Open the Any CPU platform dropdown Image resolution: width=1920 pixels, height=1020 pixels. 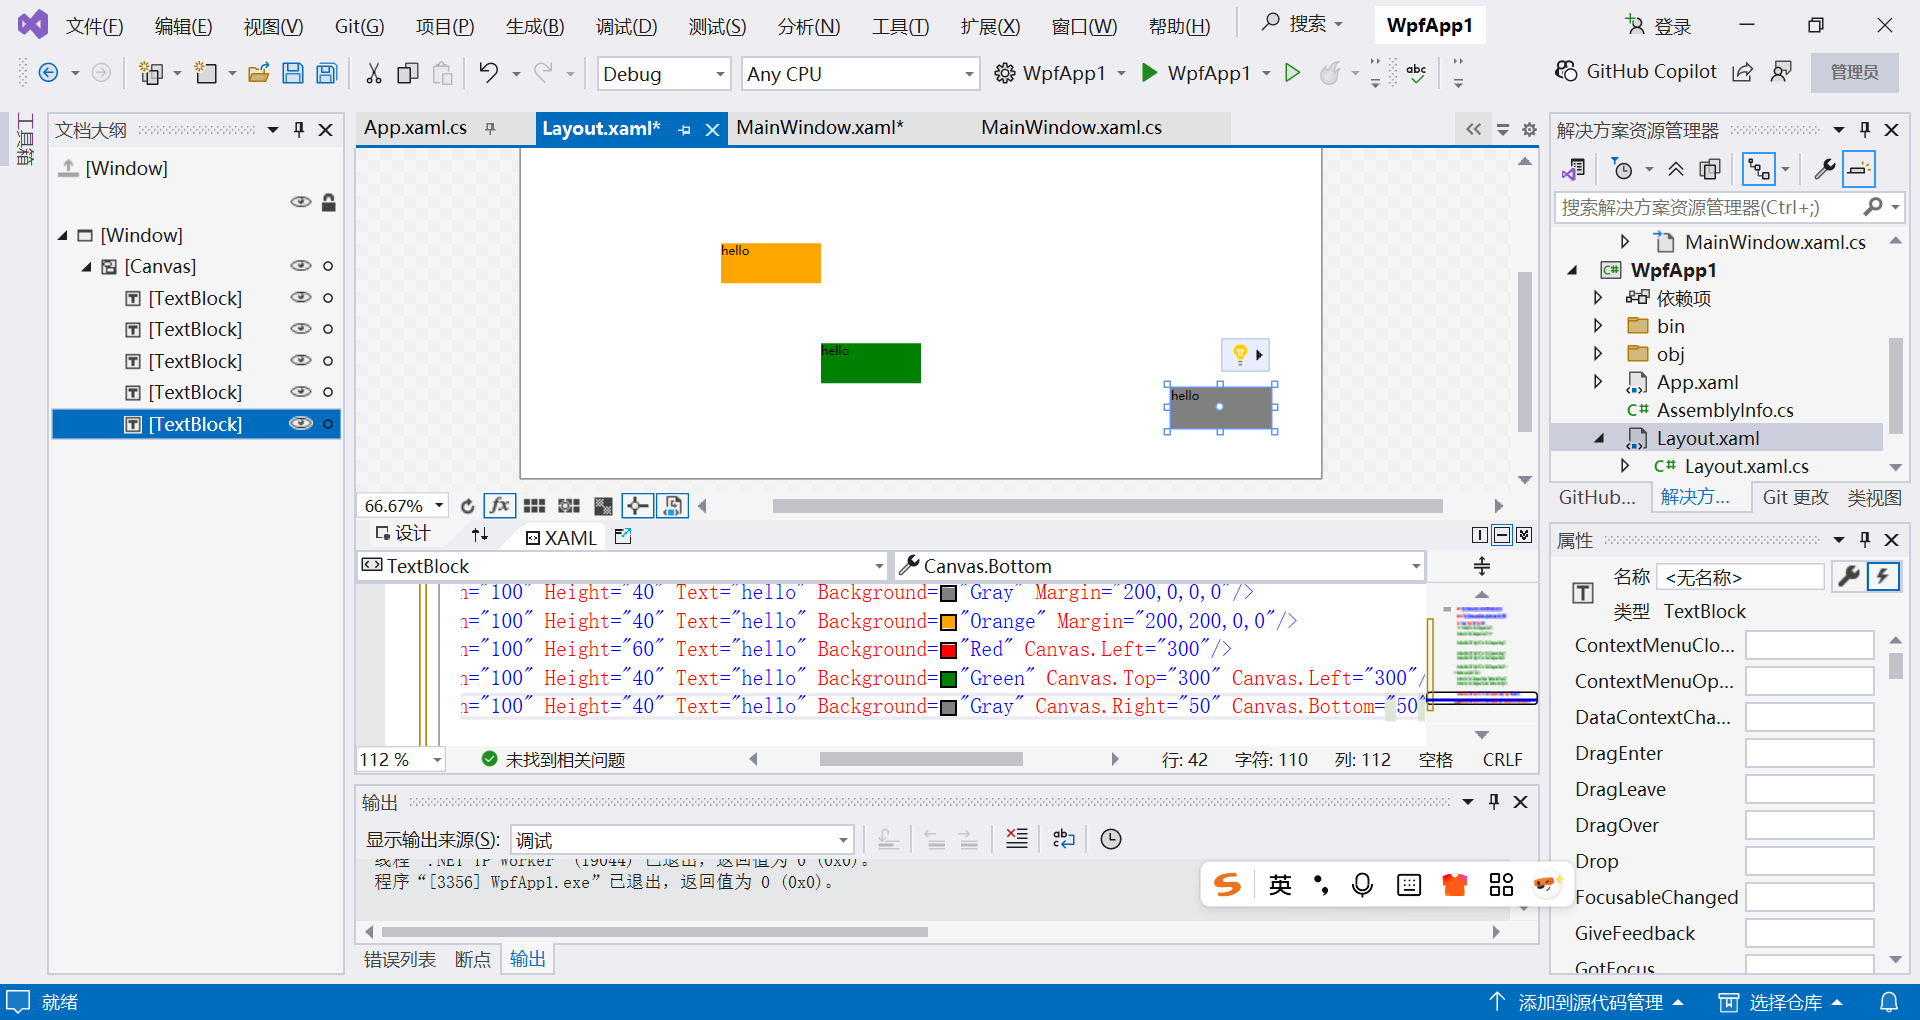(x=860, y=74)
